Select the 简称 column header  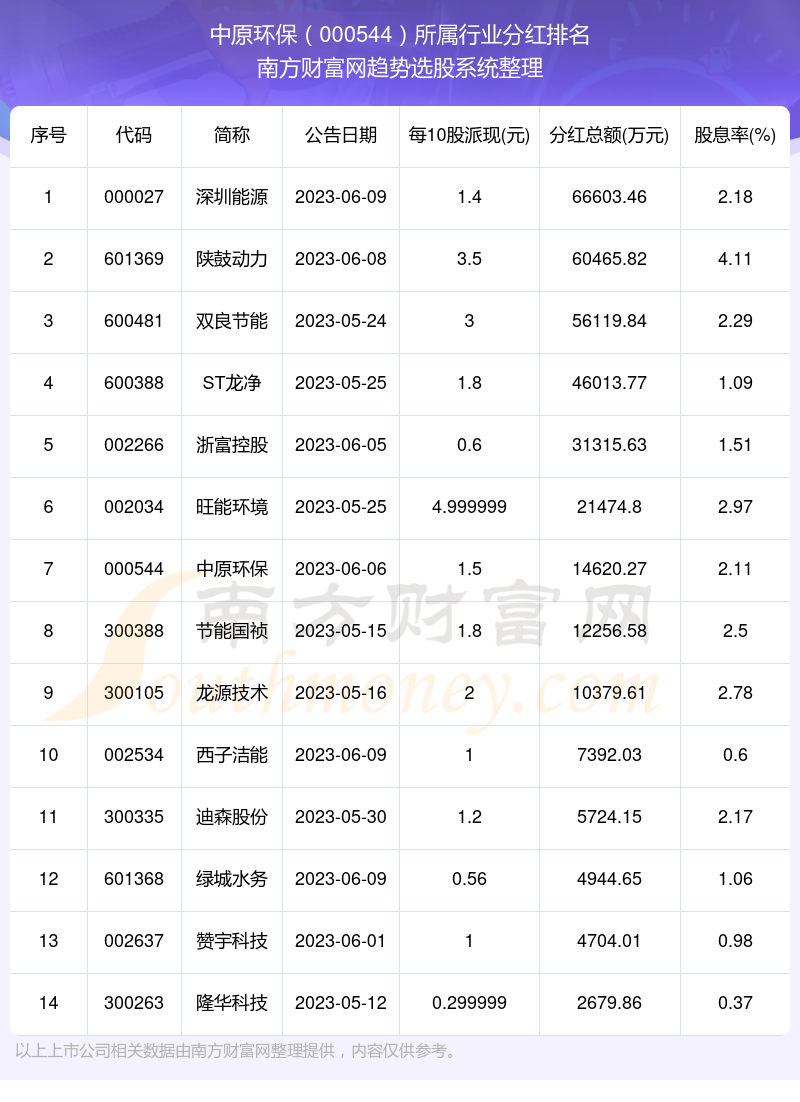pyautogui.click(x=232, y=136)
